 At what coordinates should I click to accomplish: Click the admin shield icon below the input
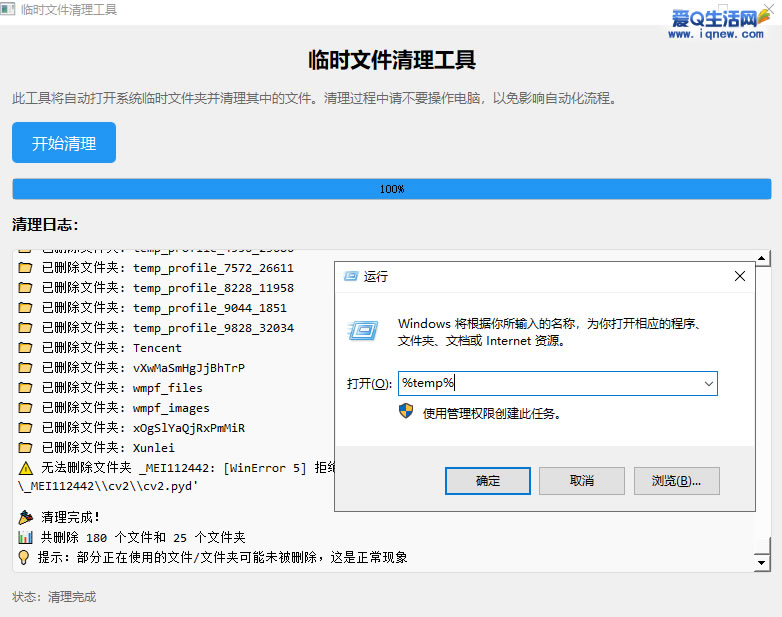tap(406, 412)
